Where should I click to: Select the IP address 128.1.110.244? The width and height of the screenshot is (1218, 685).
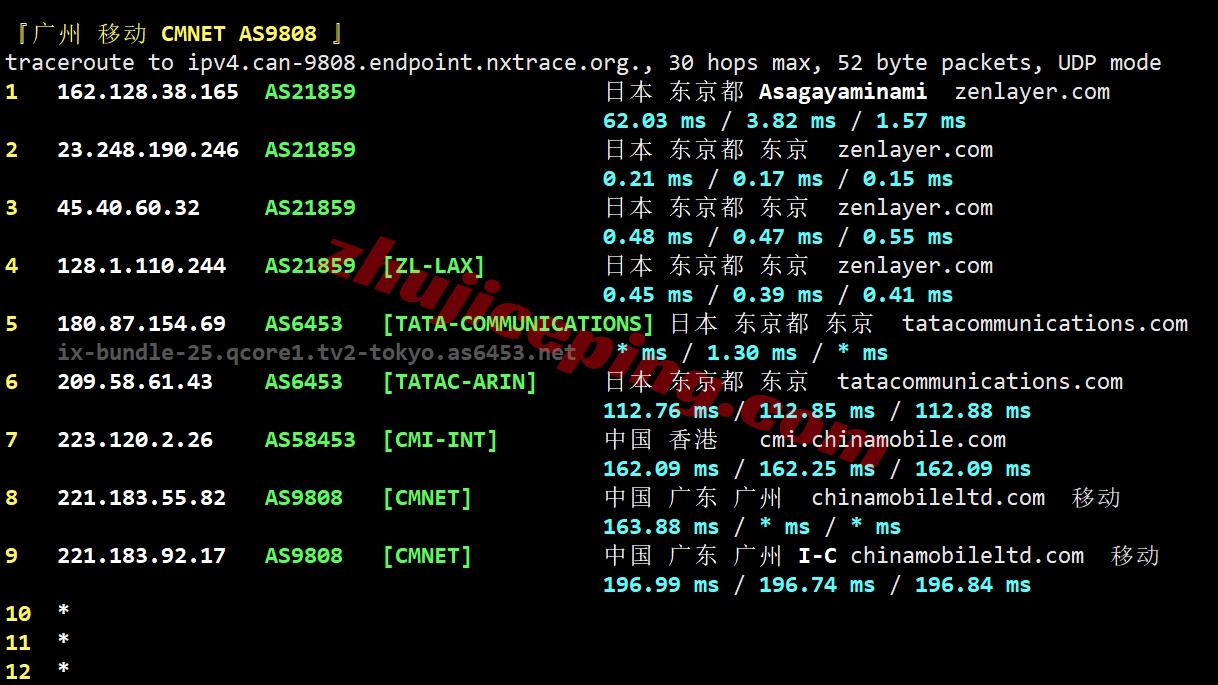click(x=141, y=266)
